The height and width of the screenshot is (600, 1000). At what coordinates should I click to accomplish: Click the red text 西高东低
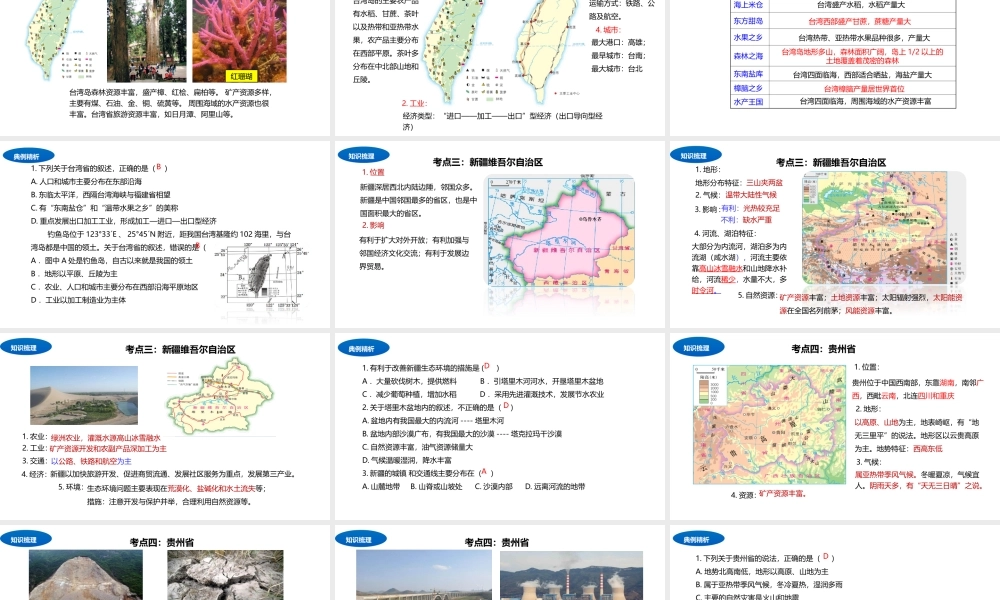(928, 449)
